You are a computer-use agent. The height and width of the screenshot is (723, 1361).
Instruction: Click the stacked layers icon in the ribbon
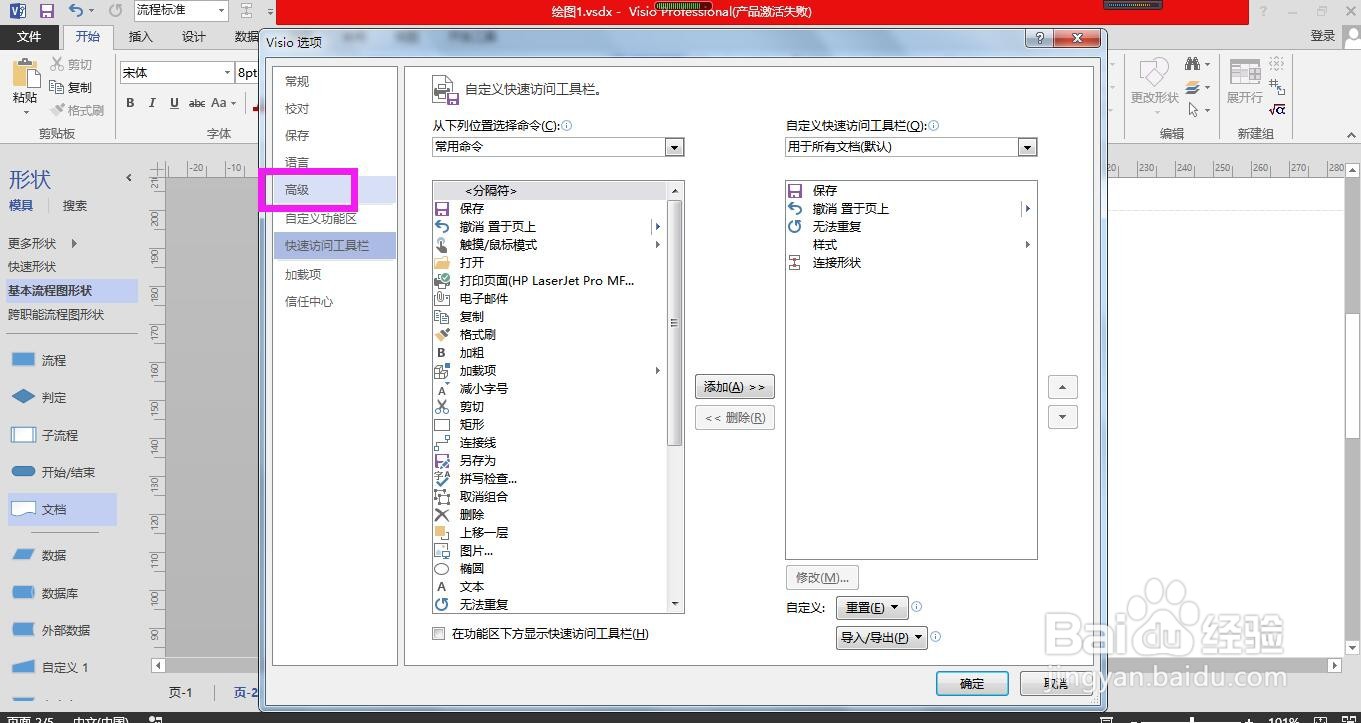coord(1192,88)
